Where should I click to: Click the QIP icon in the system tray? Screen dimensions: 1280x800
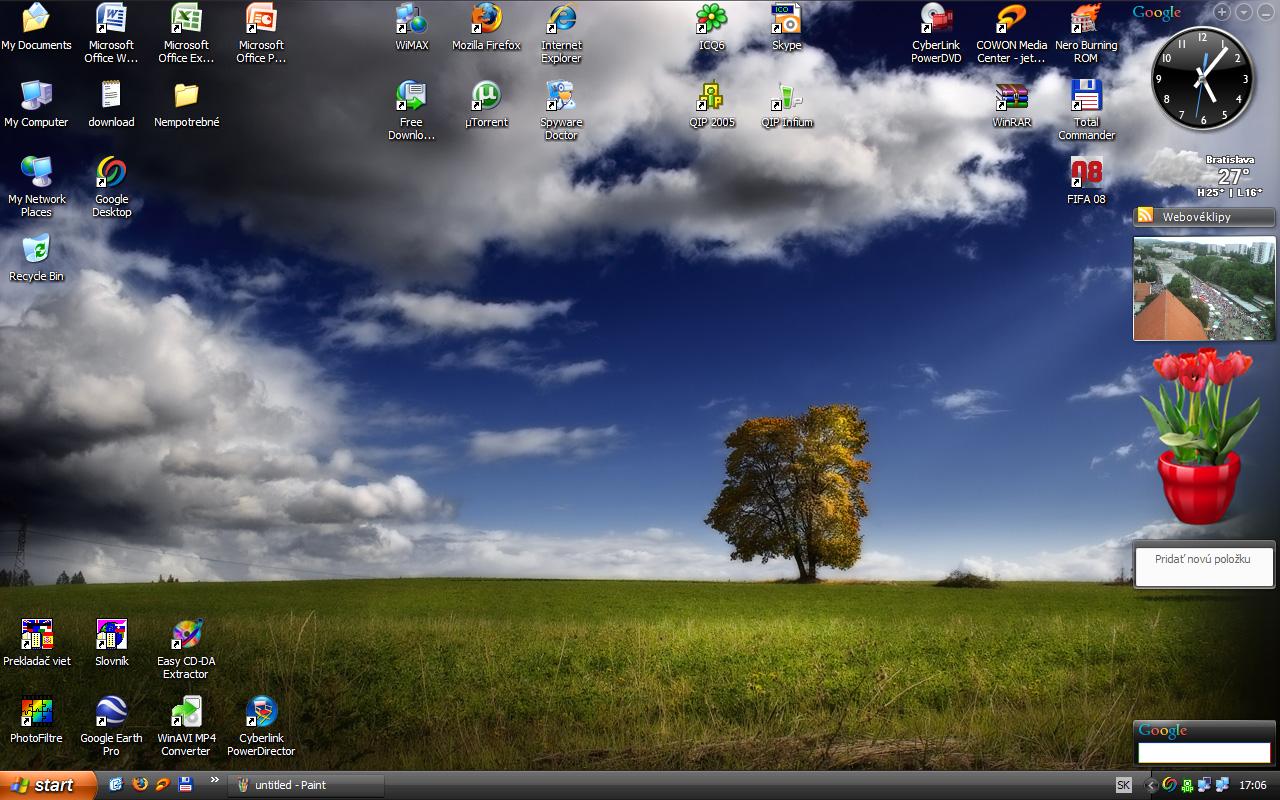click(x=1186, y=785)
